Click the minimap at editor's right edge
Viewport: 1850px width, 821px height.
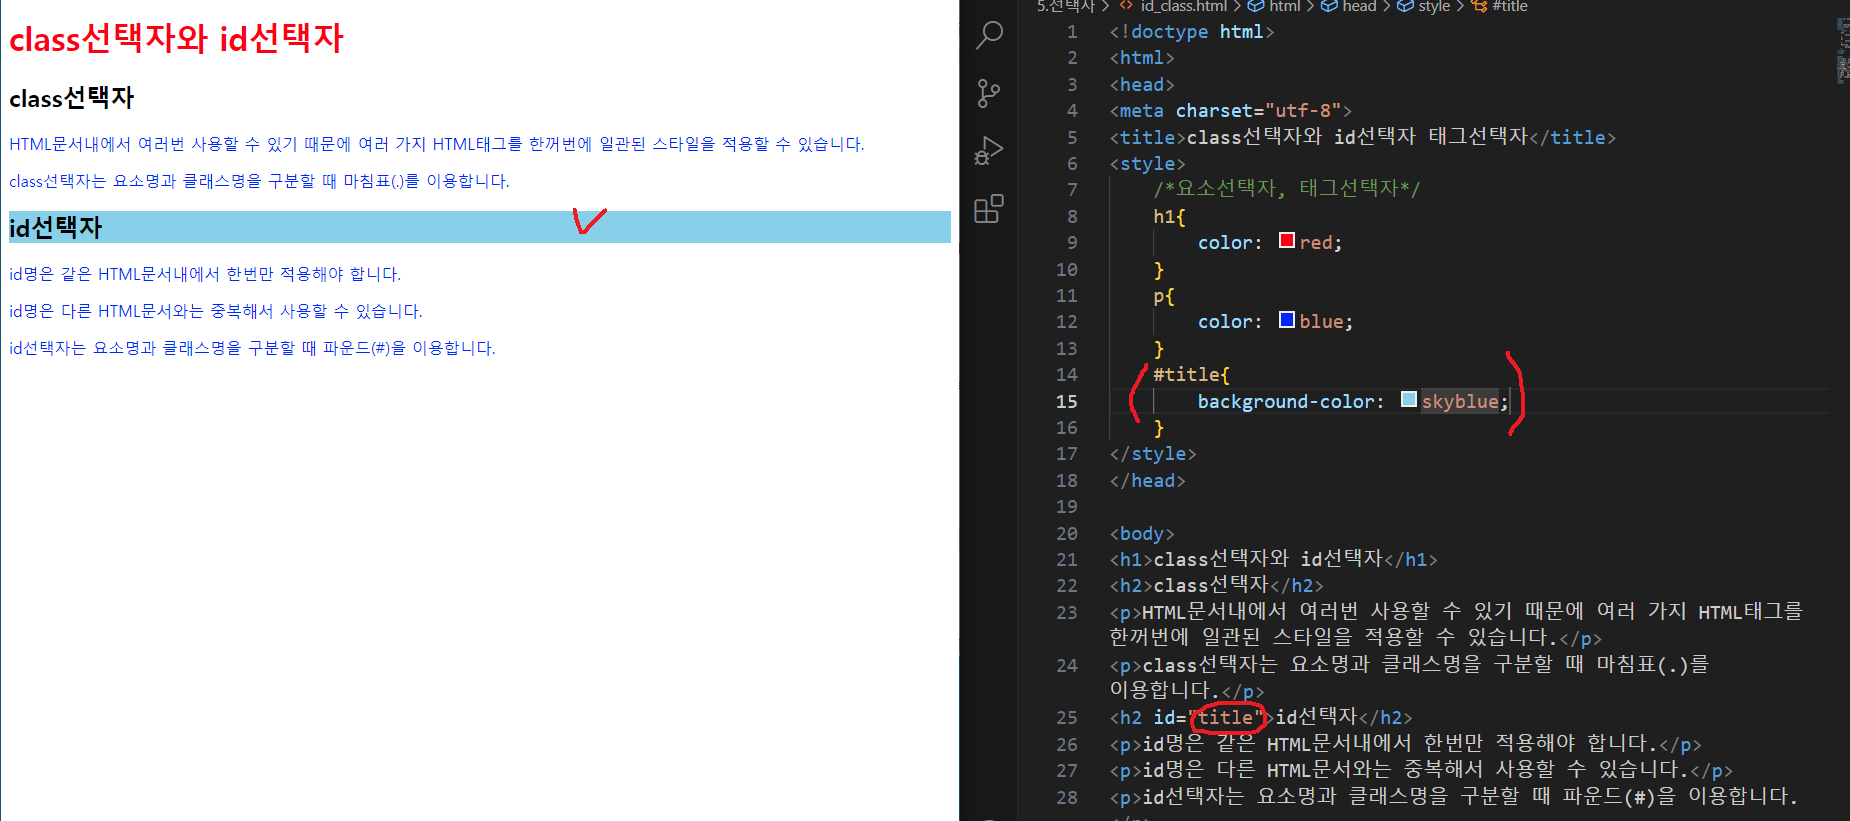point(1842,50)
